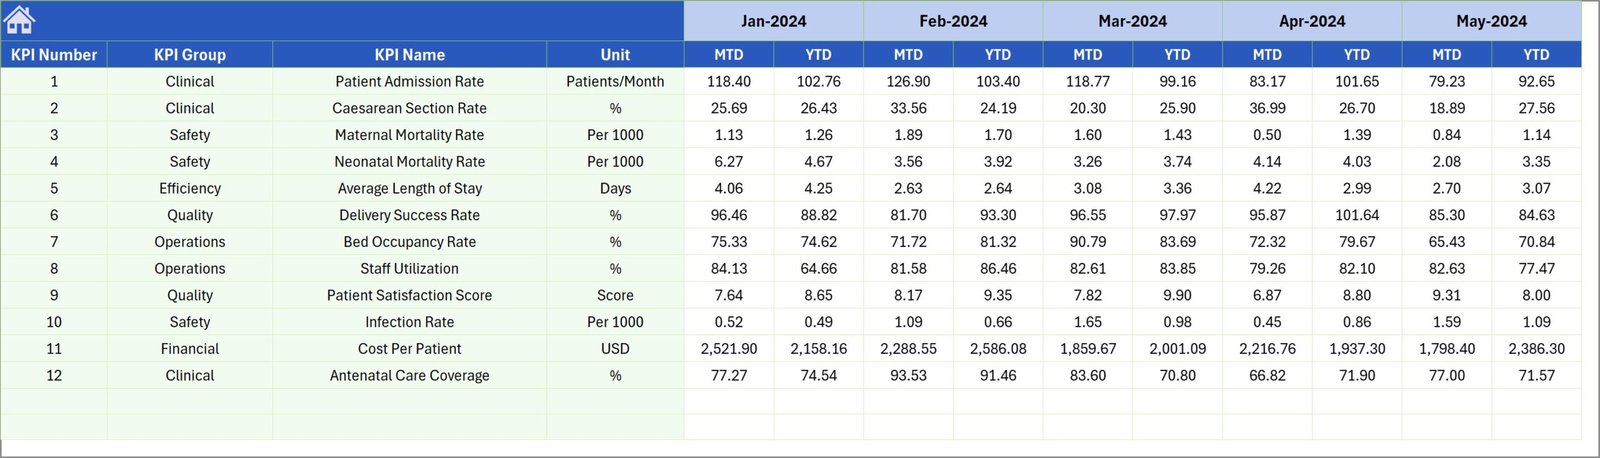This screenshot has width=1600, height=458.
Task: Select the Feb-2024 month header
Action: (x=953, y=21)
